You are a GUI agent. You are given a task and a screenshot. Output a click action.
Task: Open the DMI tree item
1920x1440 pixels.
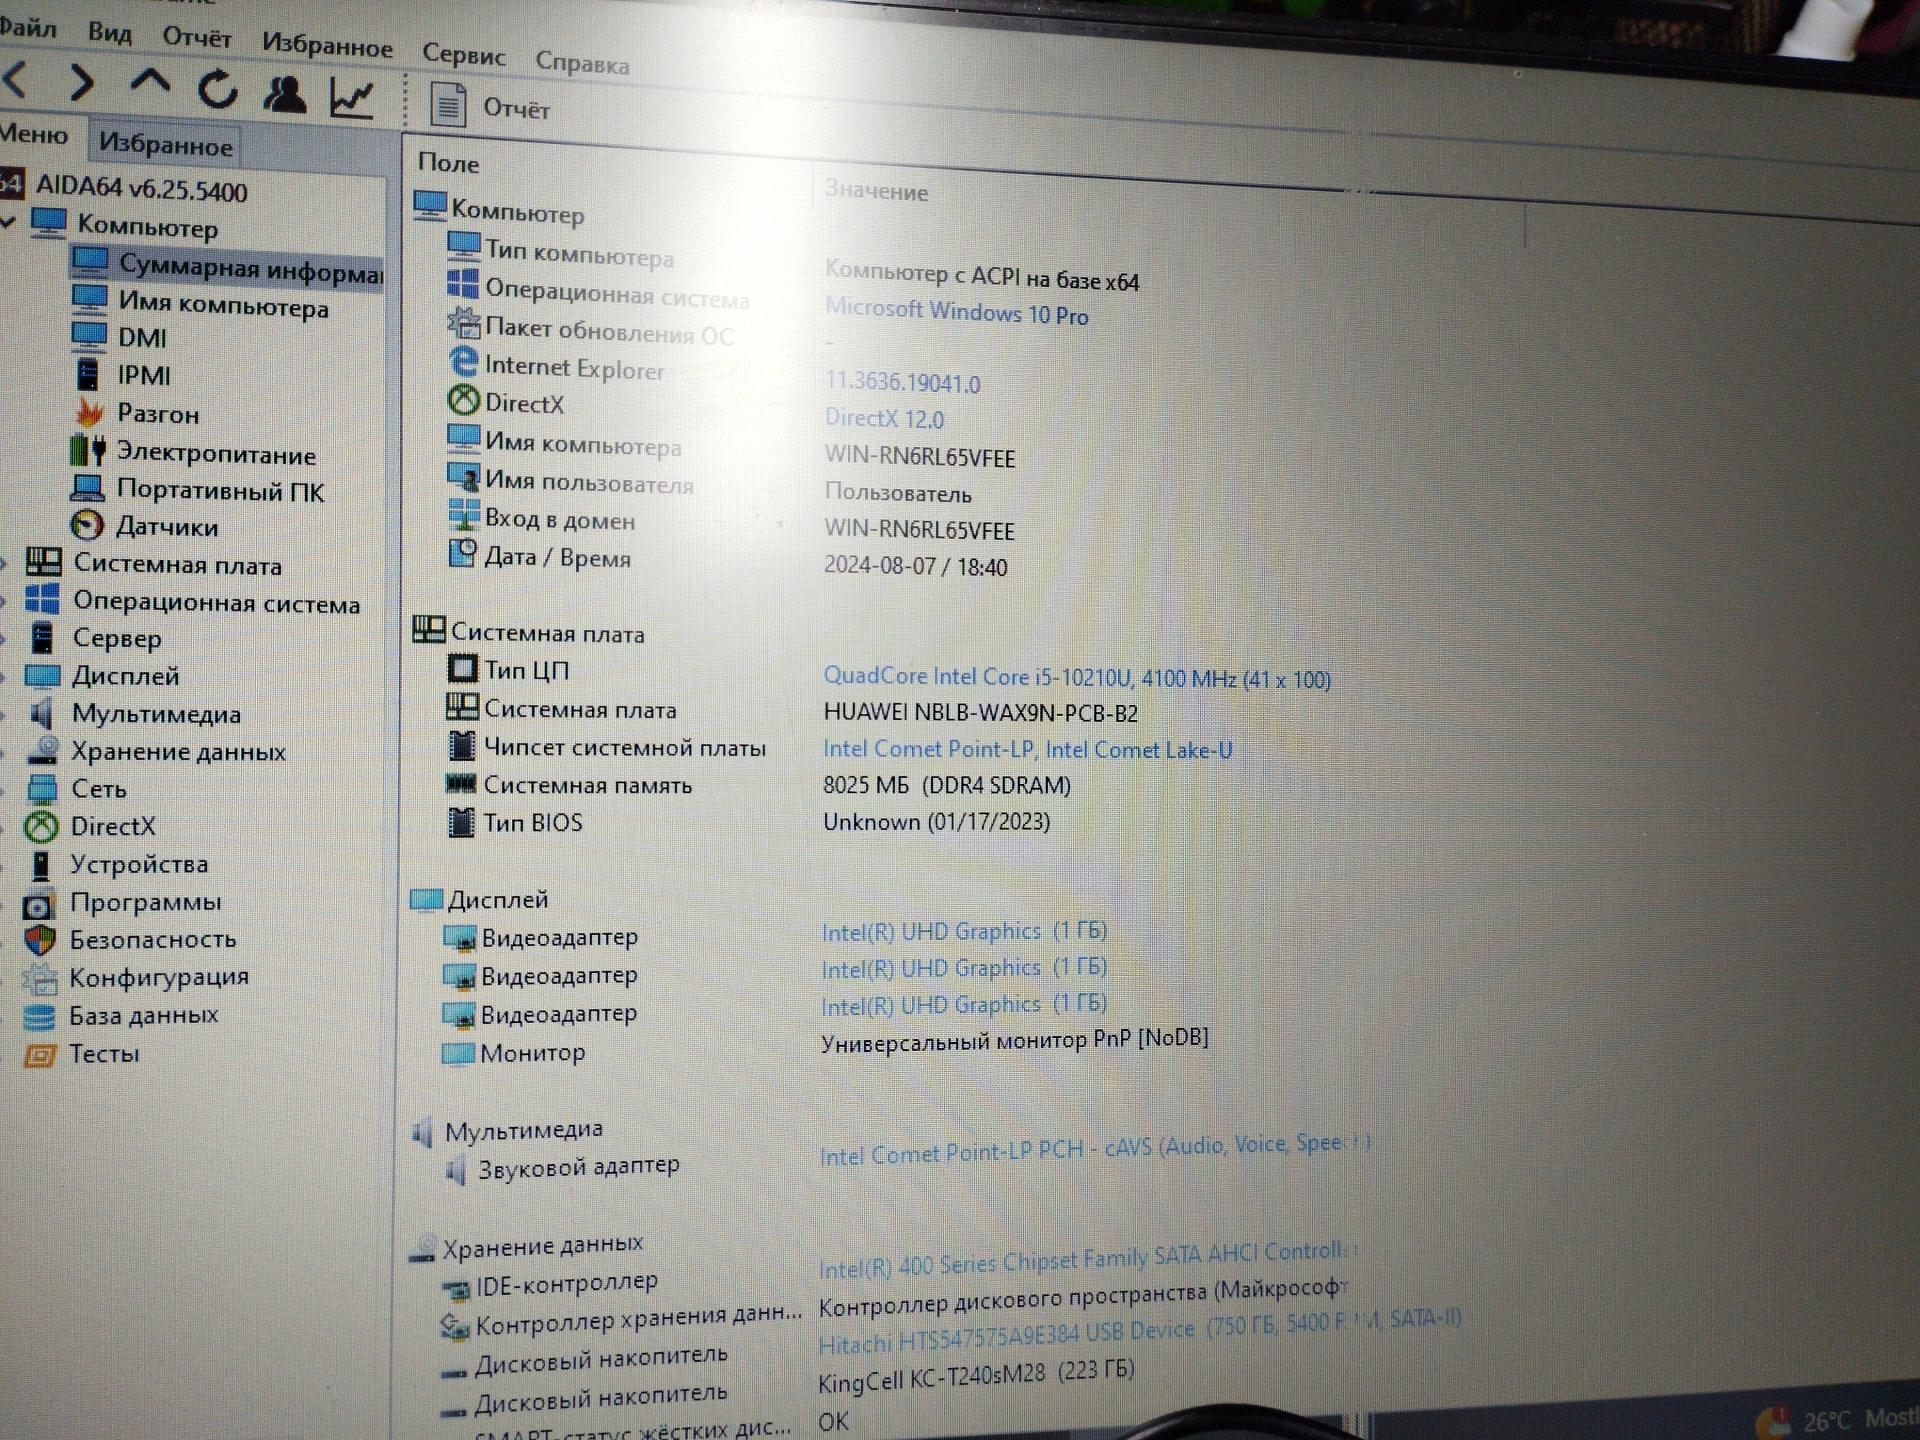119,337
